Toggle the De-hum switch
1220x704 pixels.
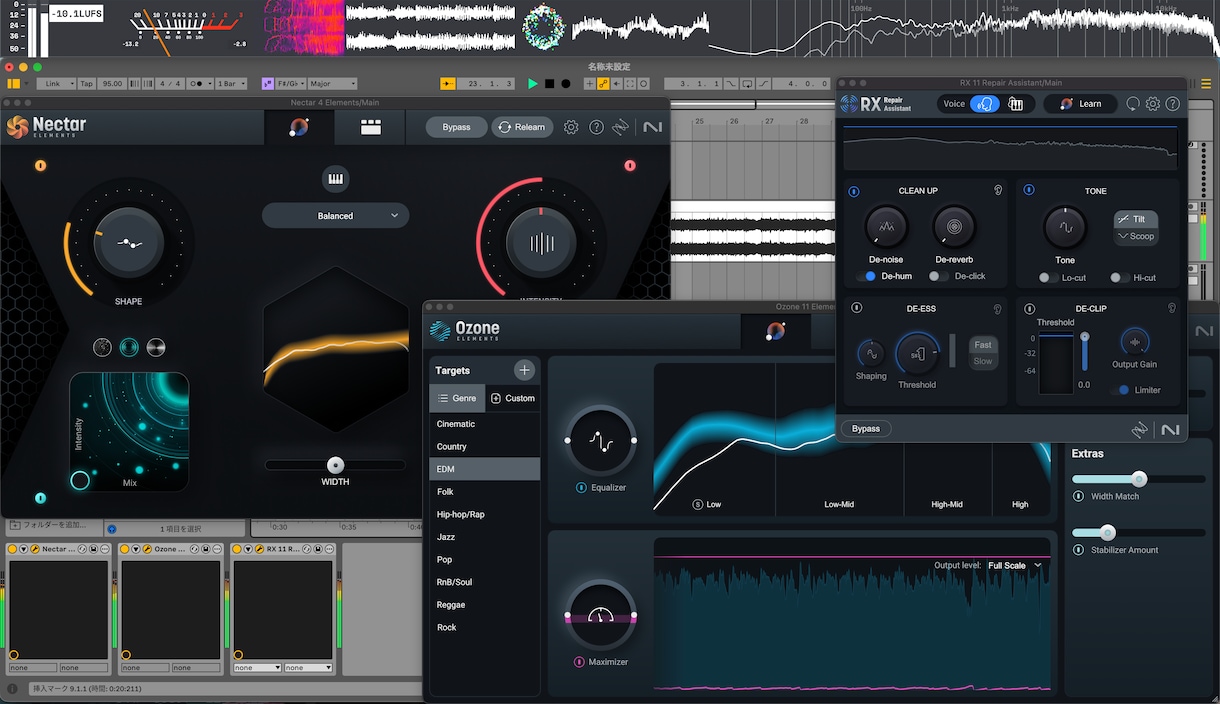pyautogui.click(x=867, y=276)
